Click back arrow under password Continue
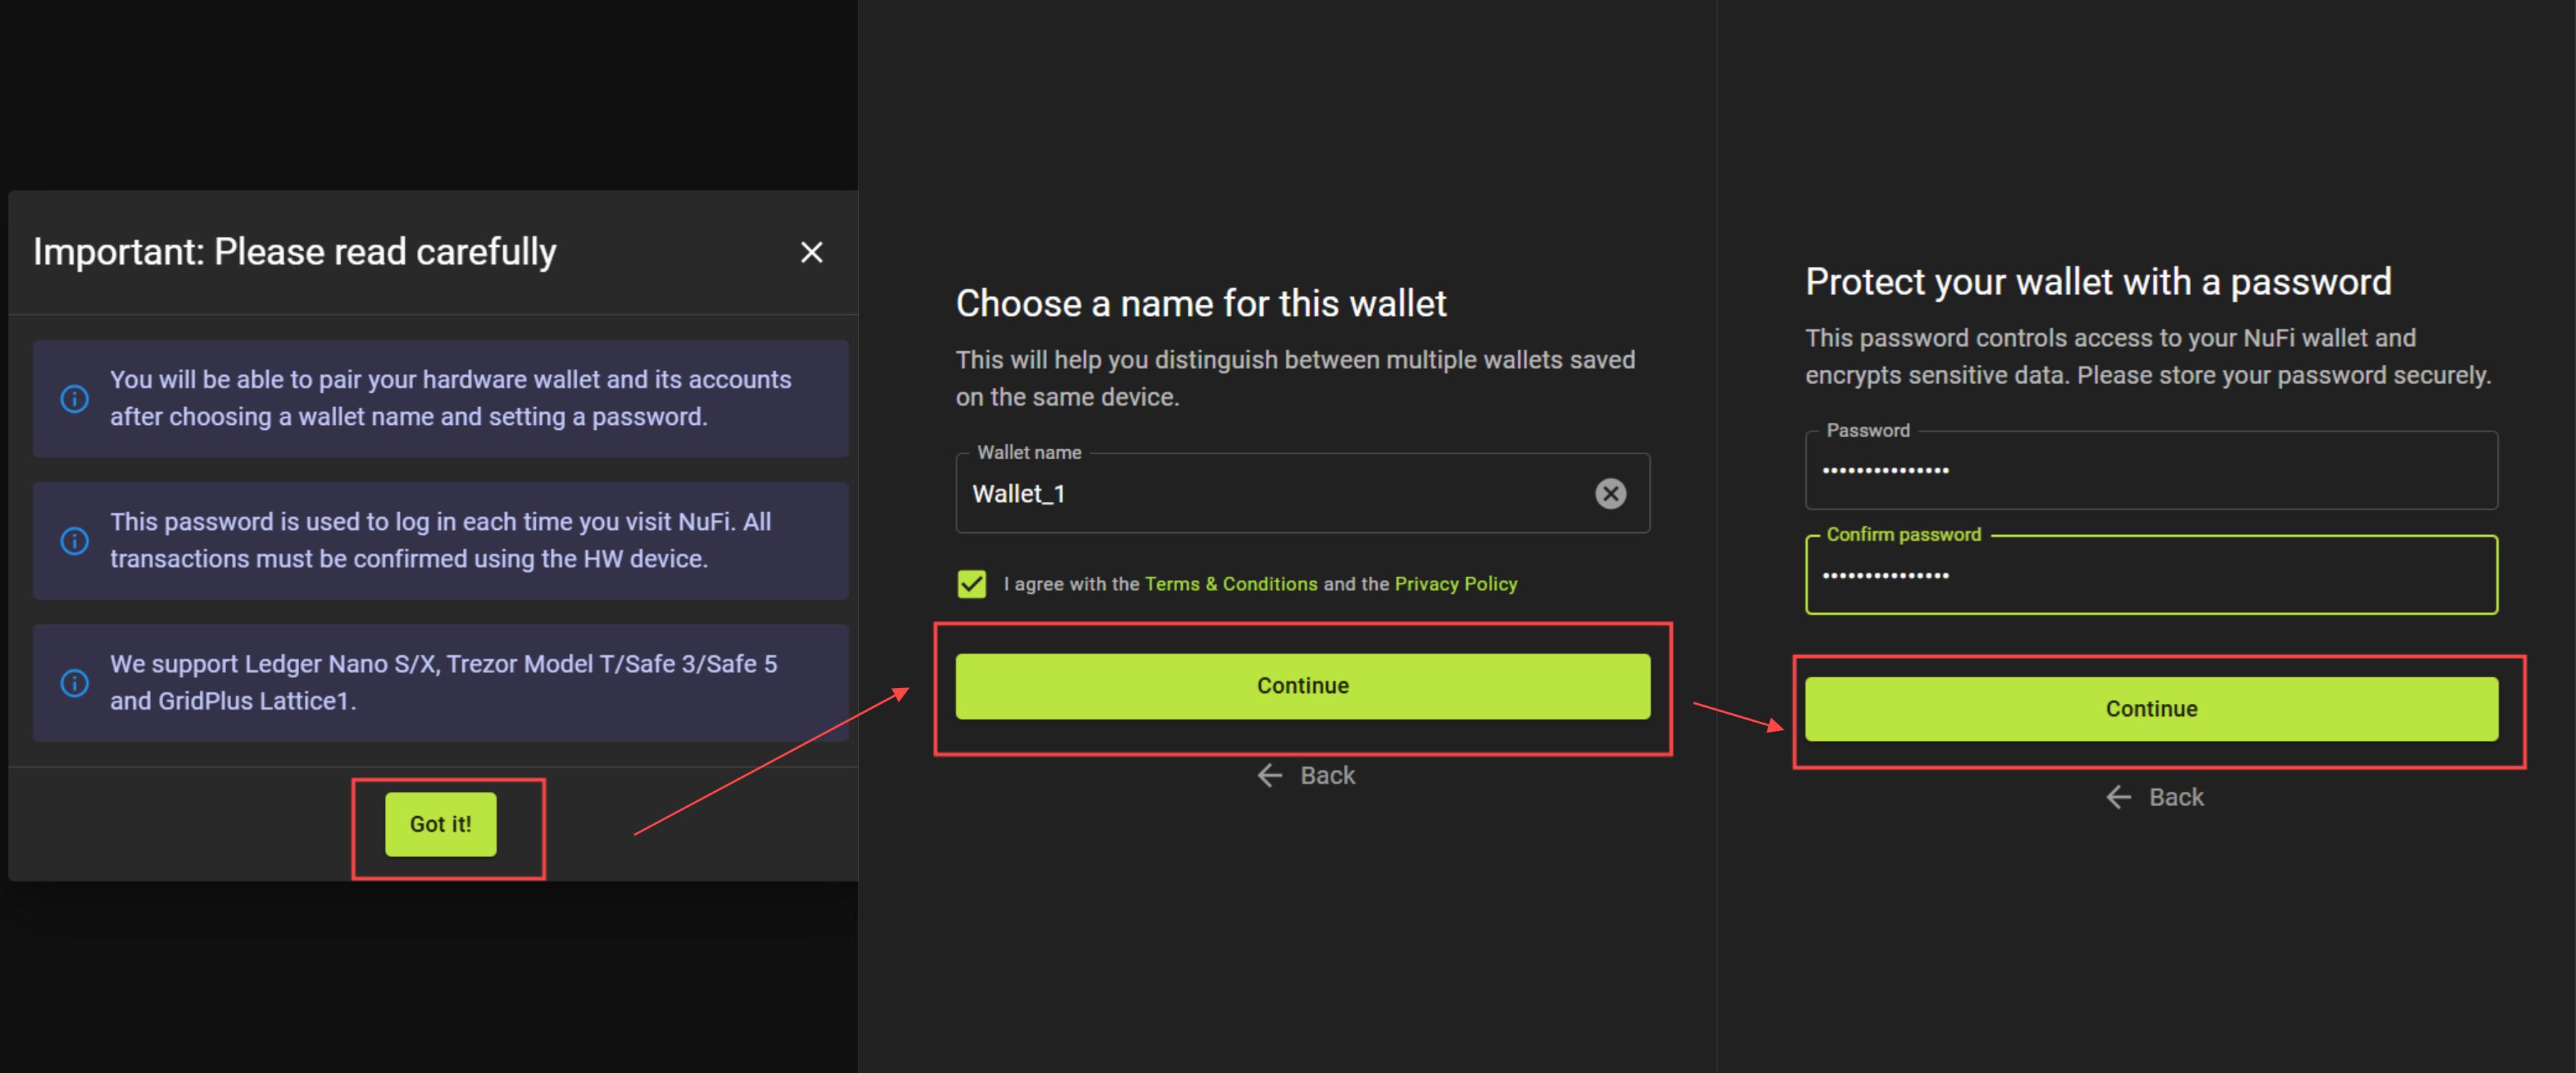This screenshot has width=2576, height=1073. click(x=2119, y=797)
